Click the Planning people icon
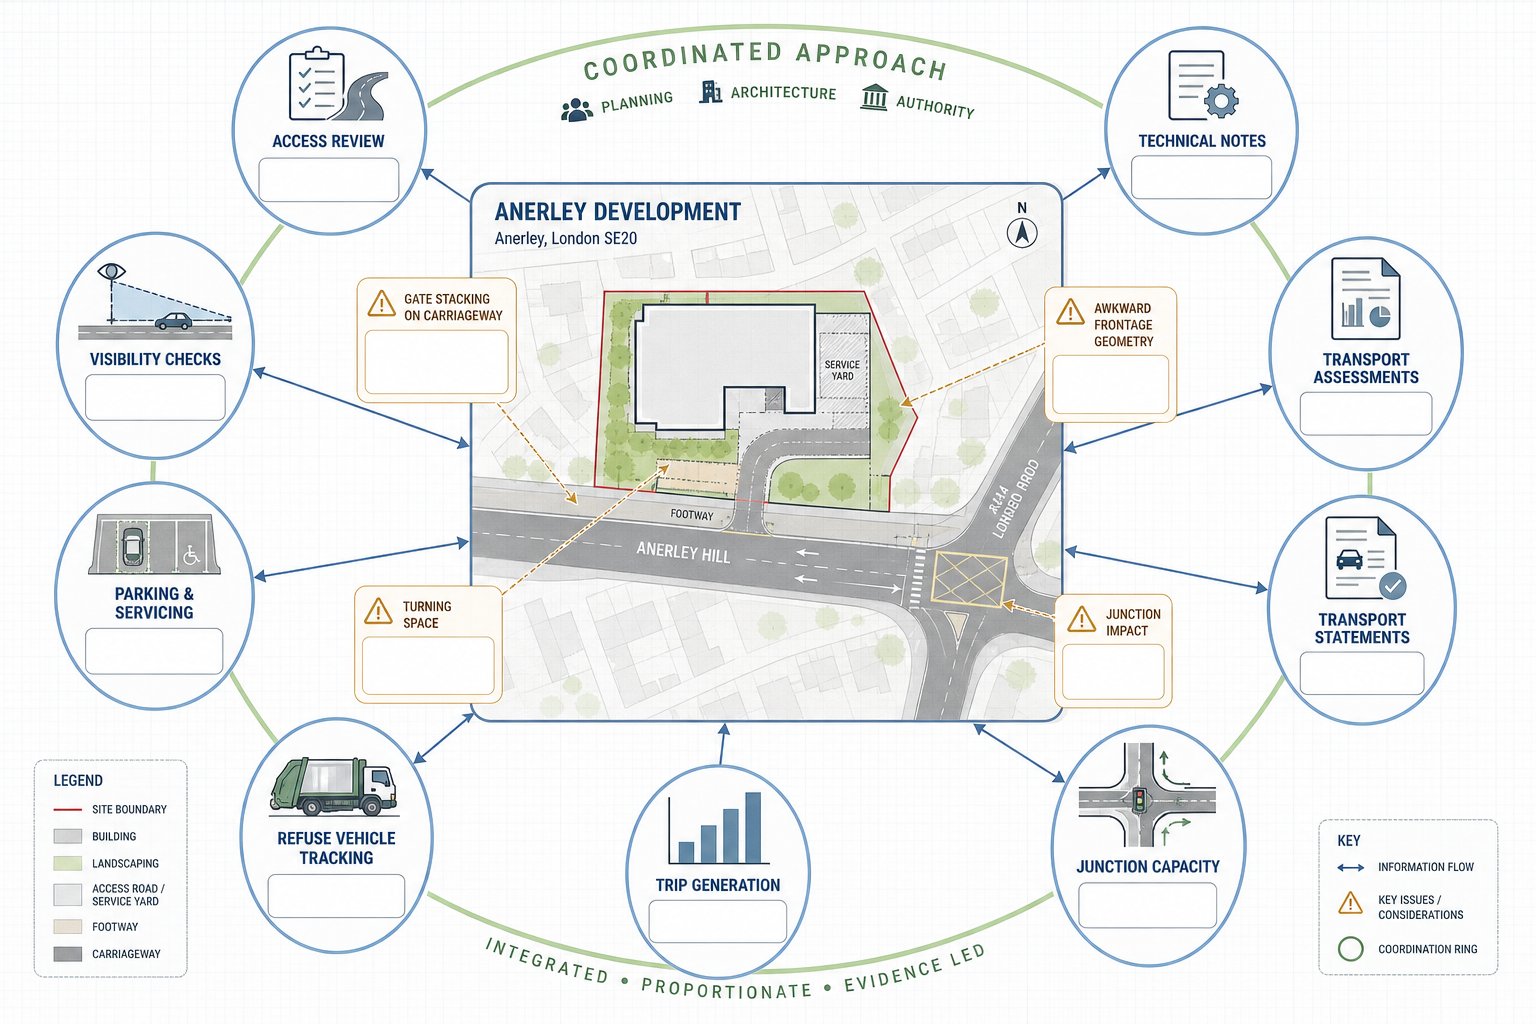This screenshot has width=1536, height=1024. [x=577, y=110]
